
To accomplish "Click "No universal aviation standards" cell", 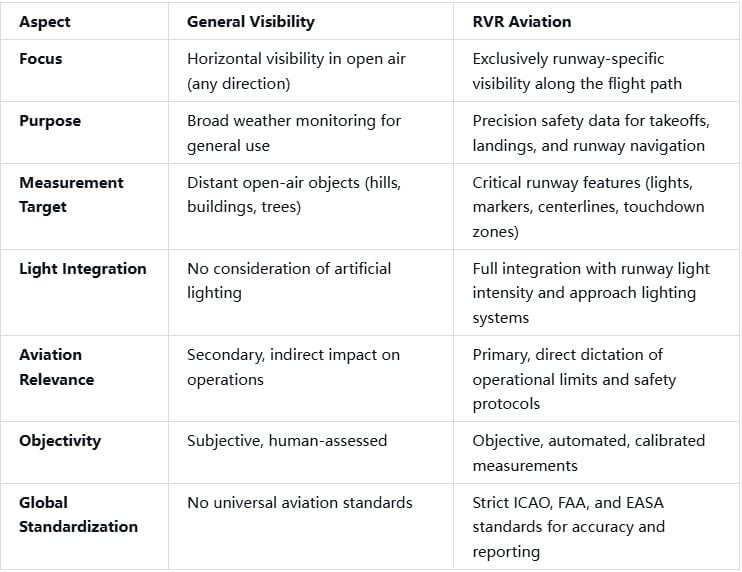I will tap(300, 503).
